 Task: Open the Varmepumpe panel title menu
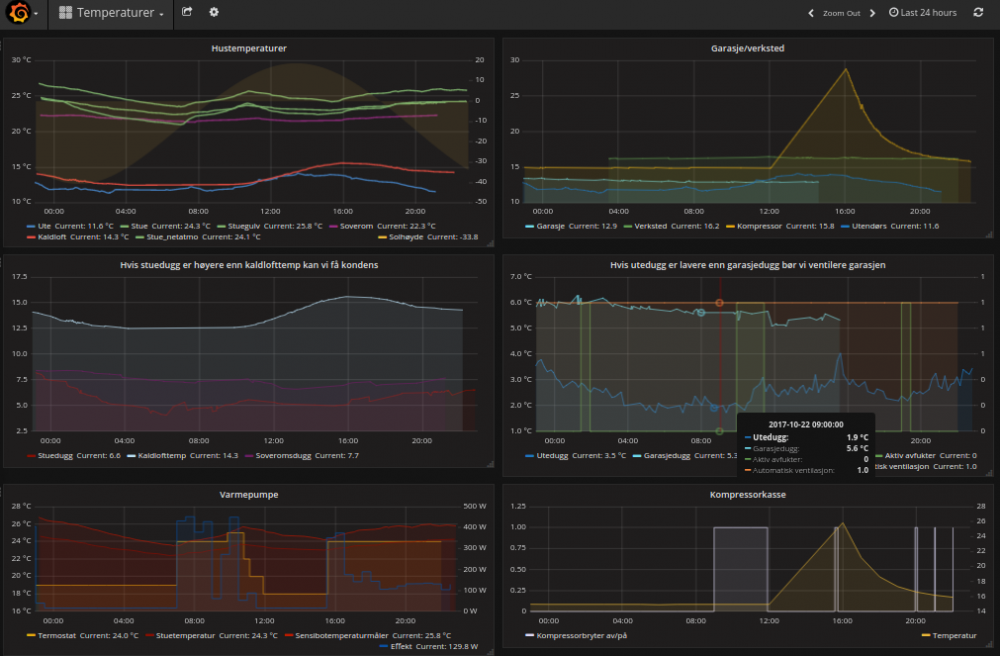[249, 494]
